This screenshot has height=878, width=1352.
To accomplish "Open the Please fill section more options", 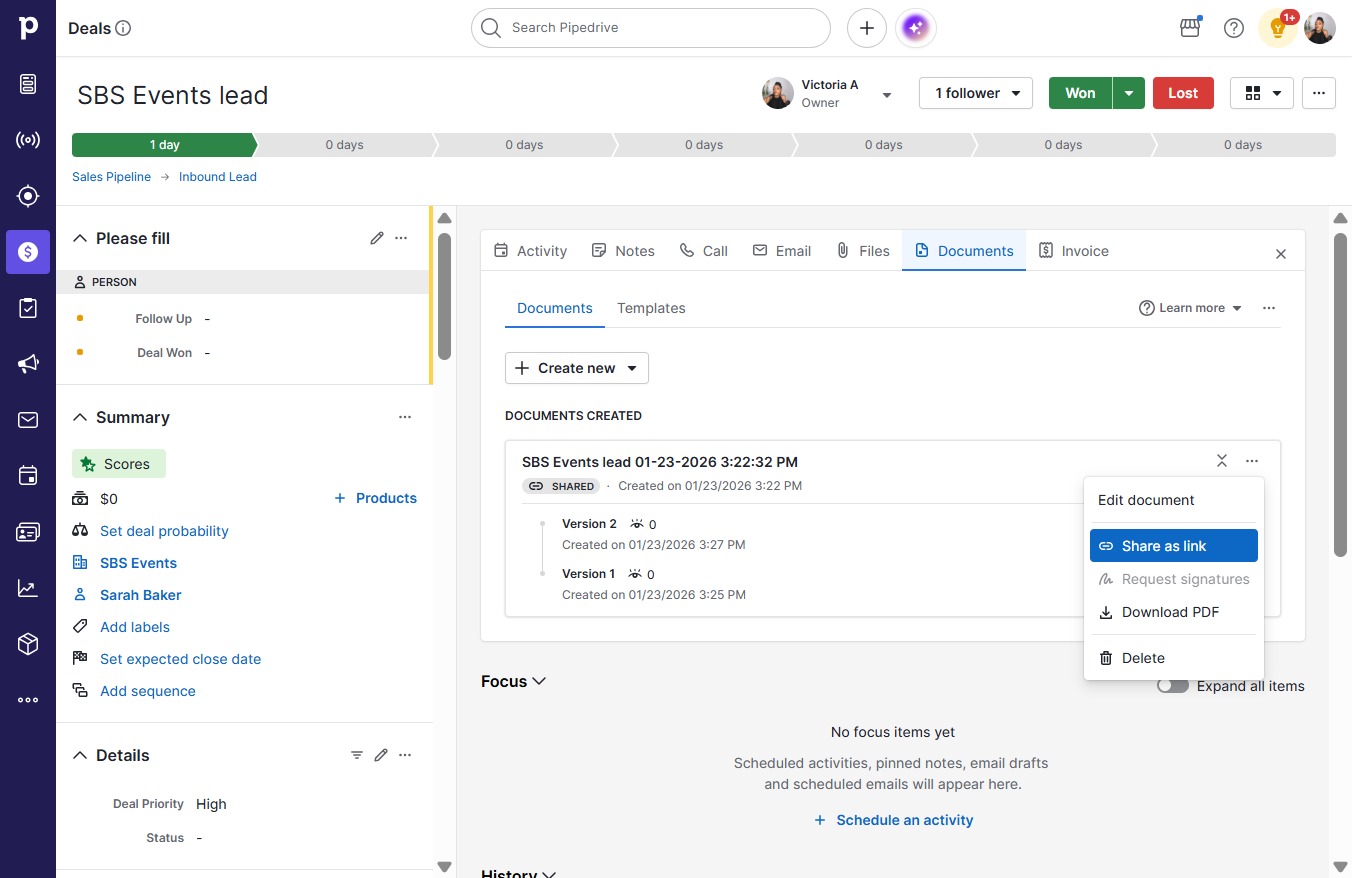I will 401,238.
